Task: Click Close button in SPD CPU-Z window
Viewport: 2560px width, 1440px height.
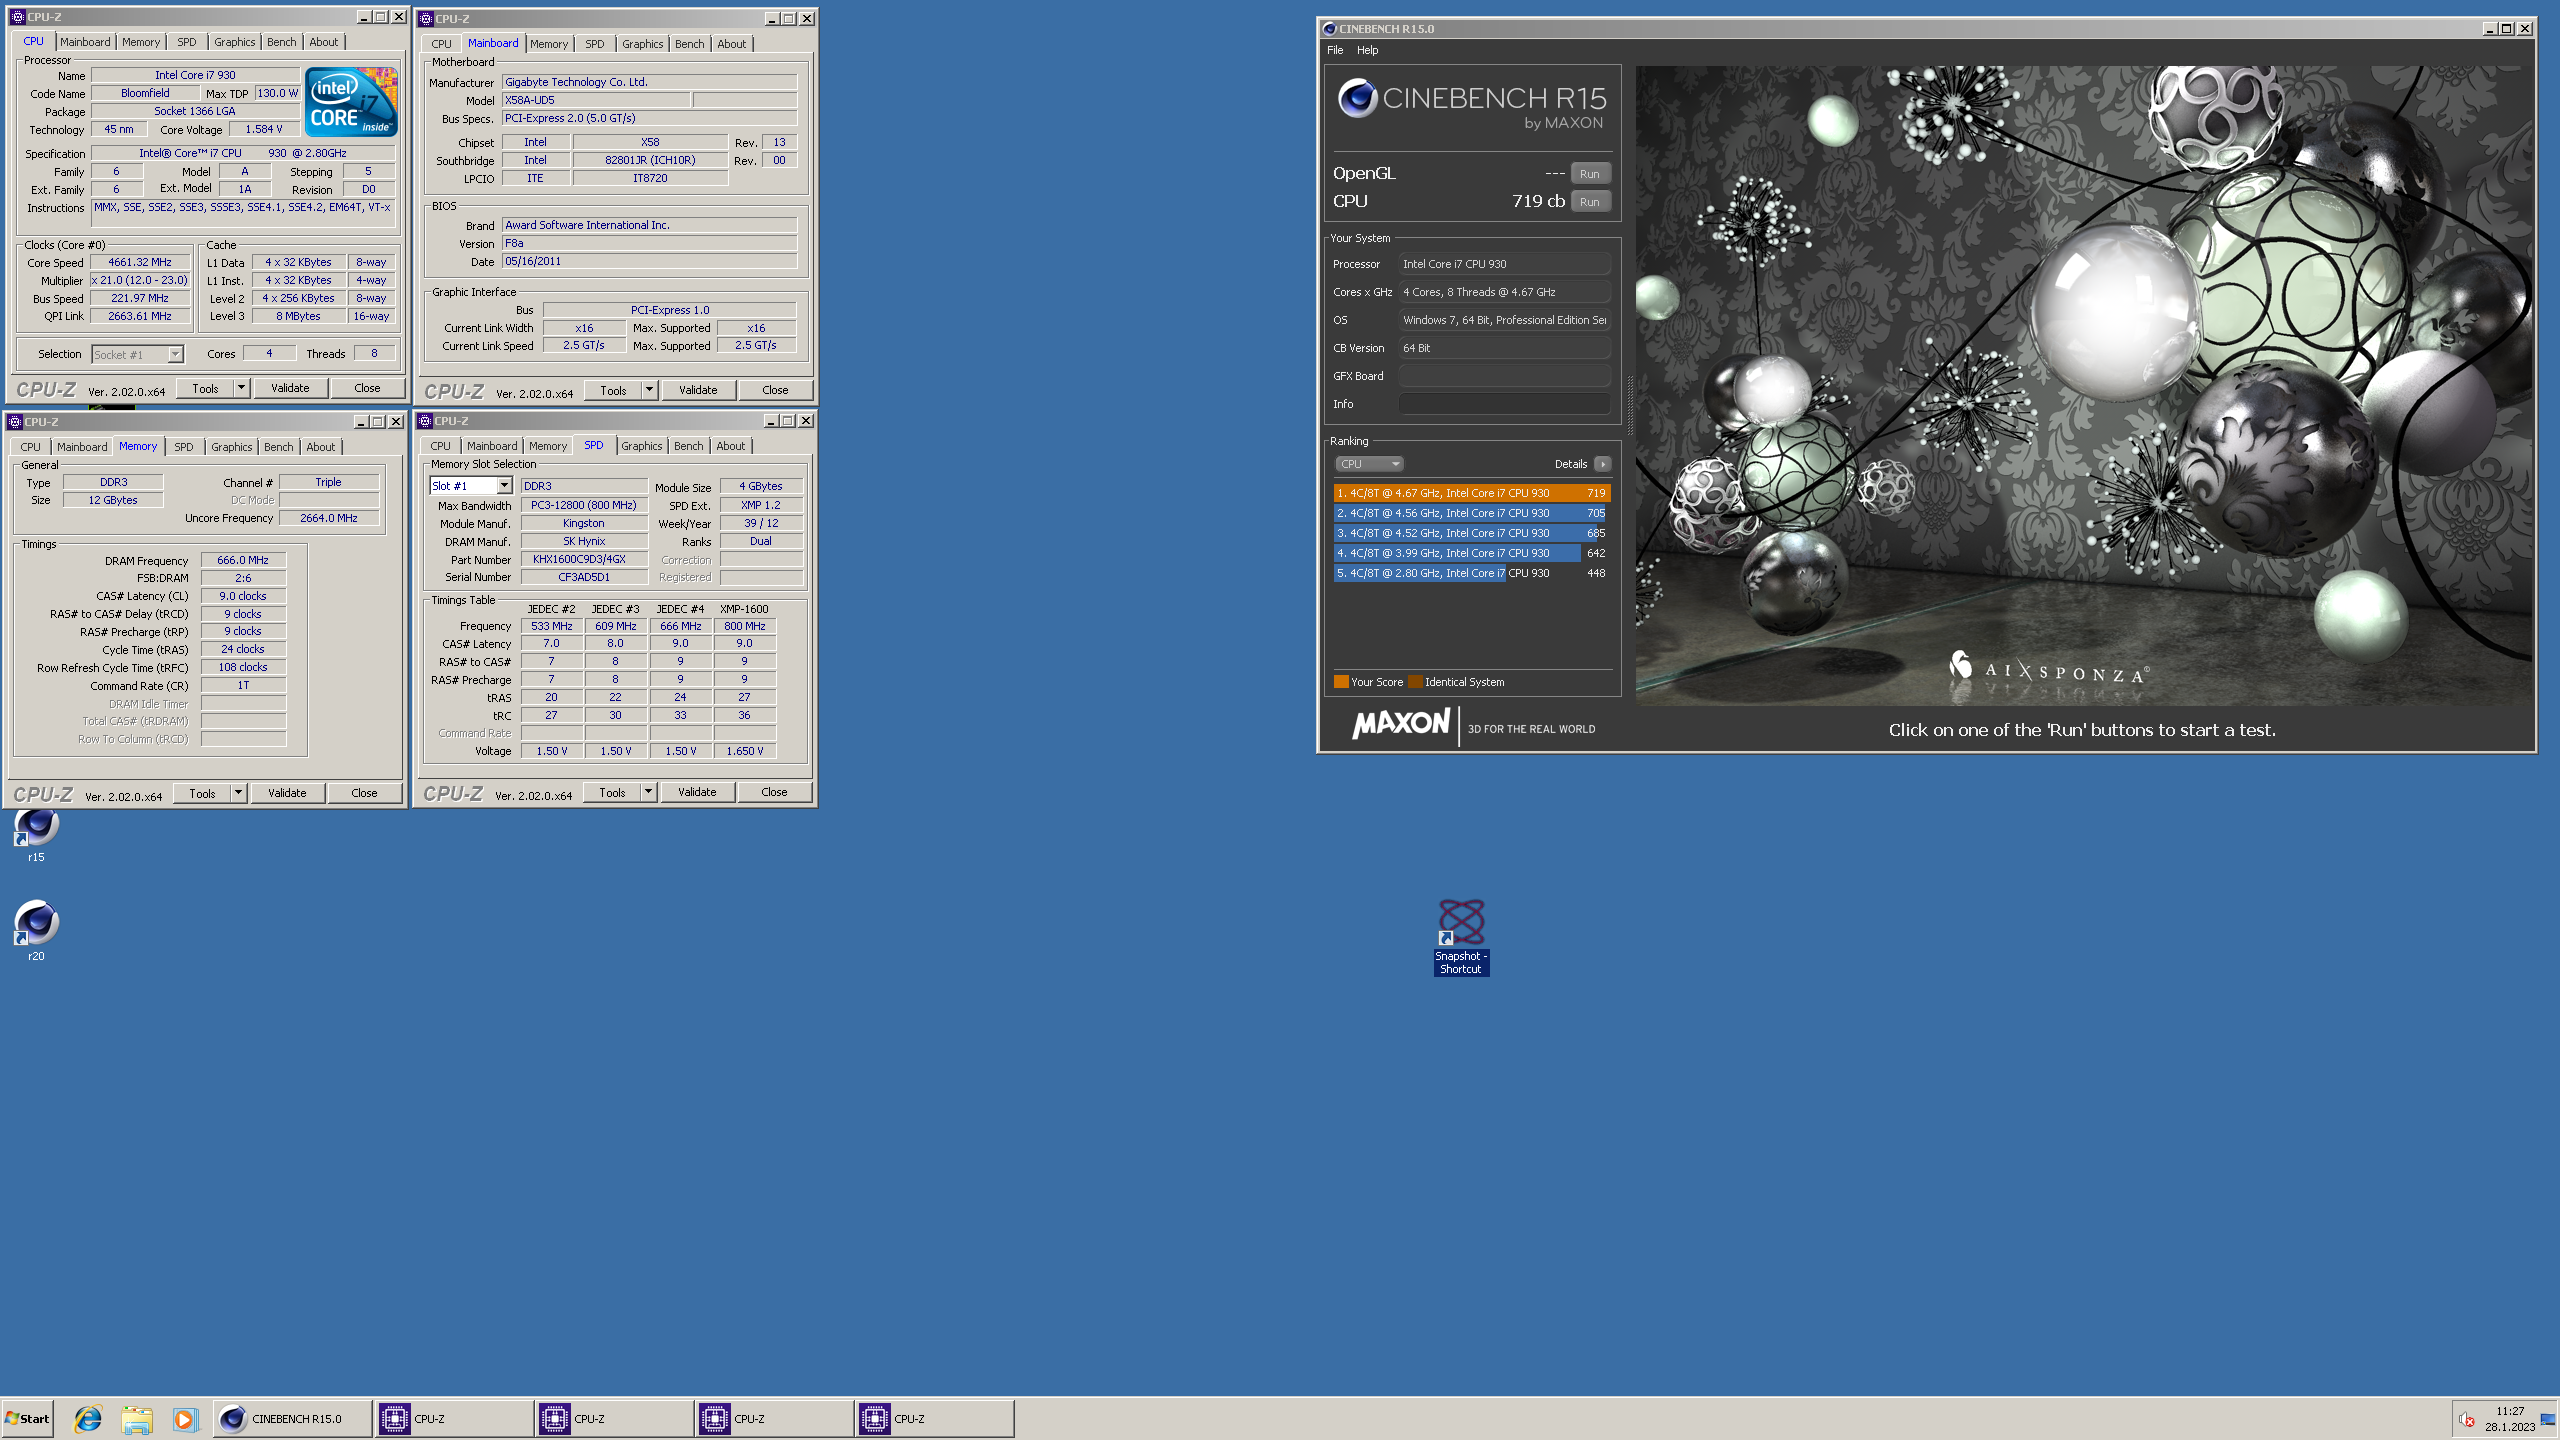Action: tap(774, 792)
